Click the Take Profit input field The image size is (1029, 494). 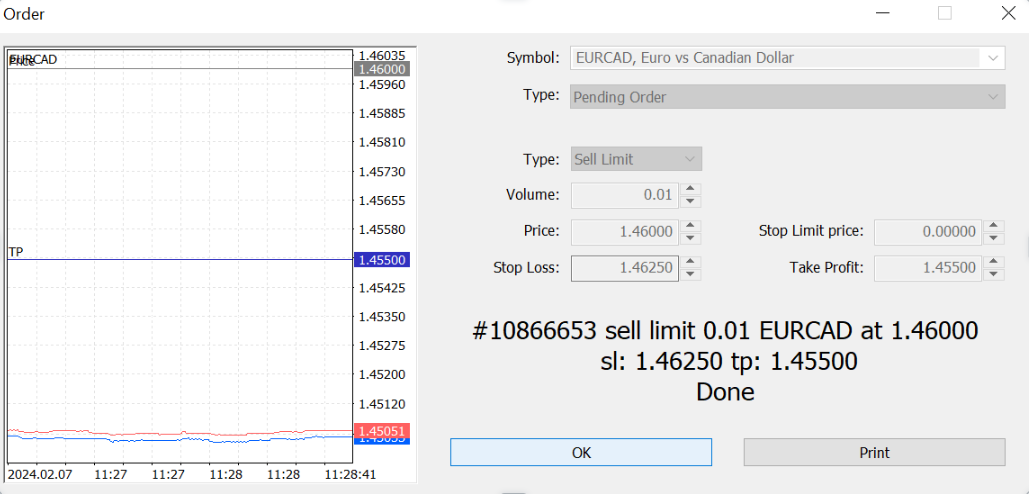click(x=927, y=268)
